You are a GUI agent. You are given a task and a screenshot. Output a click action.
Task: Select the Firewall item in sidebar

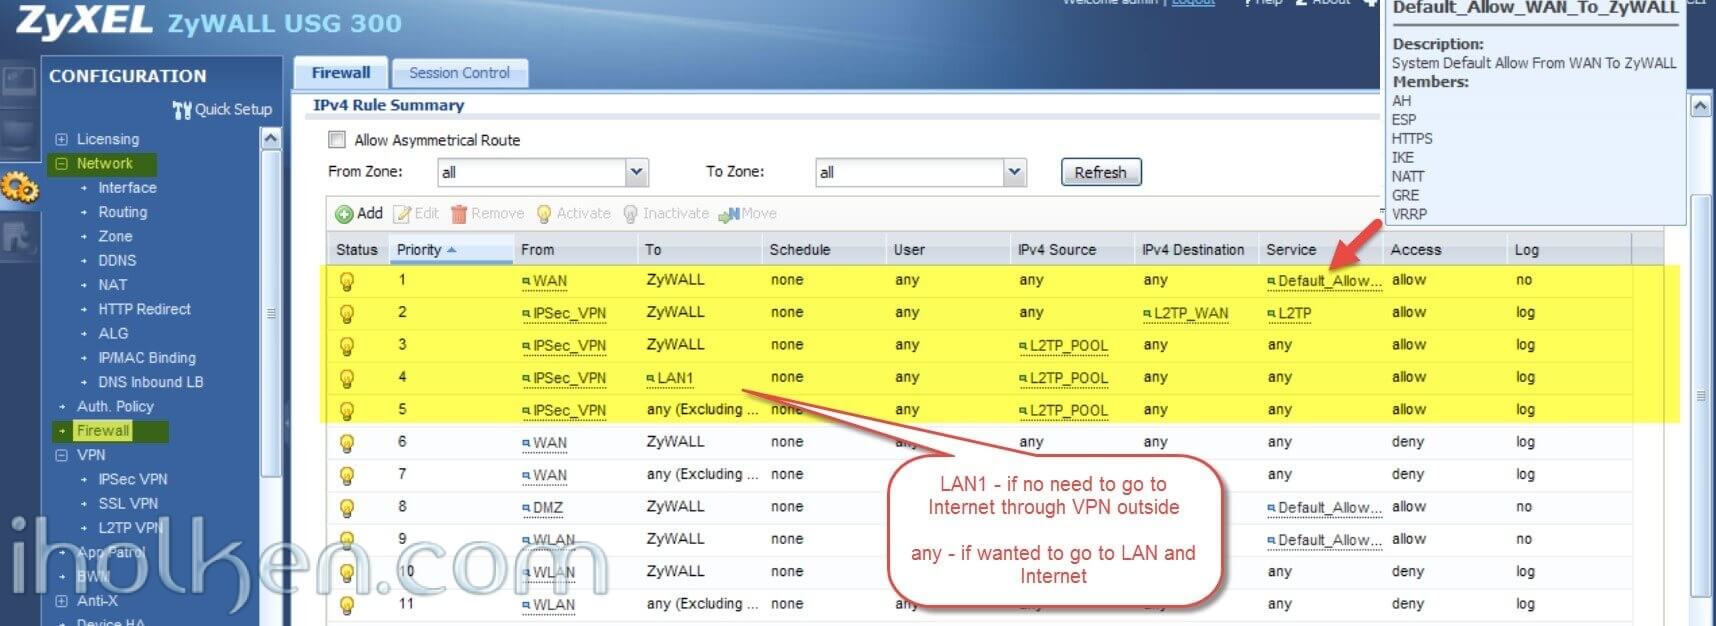[103, 431]
